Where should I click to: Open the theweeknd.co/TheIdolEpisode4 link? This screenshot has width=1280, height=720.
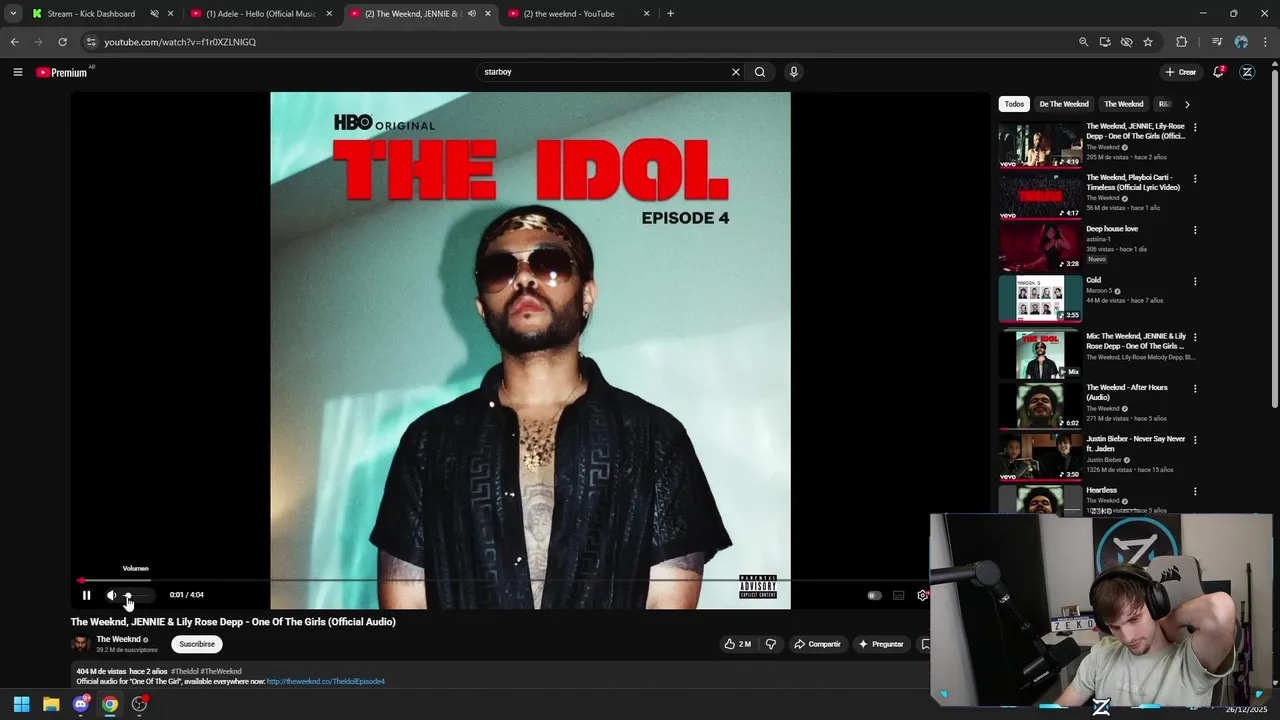click(325, 681)
